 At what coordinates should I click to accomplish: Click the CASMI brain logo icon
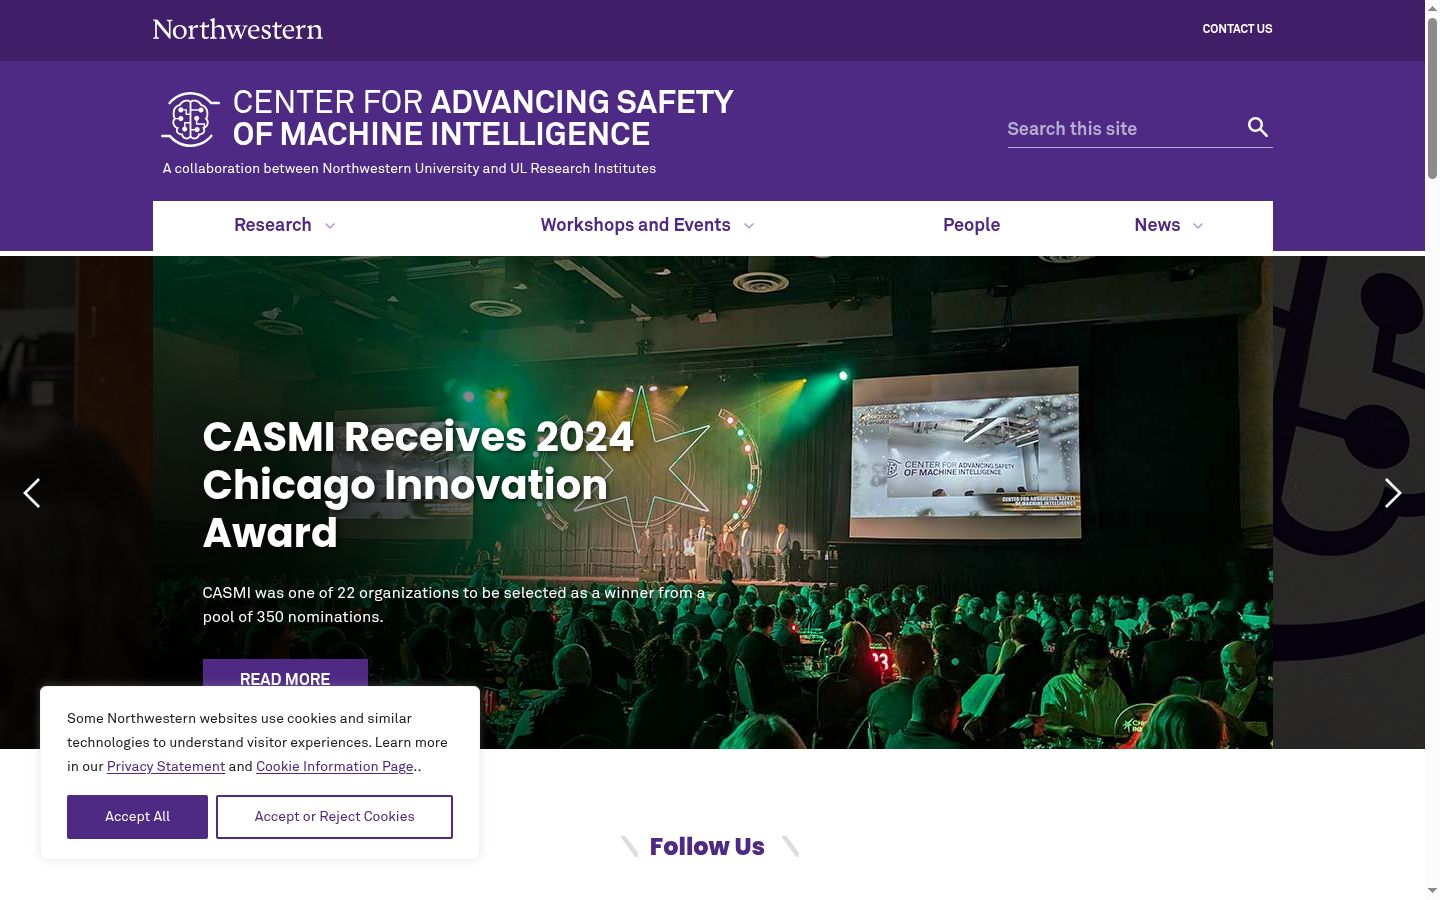191,119
